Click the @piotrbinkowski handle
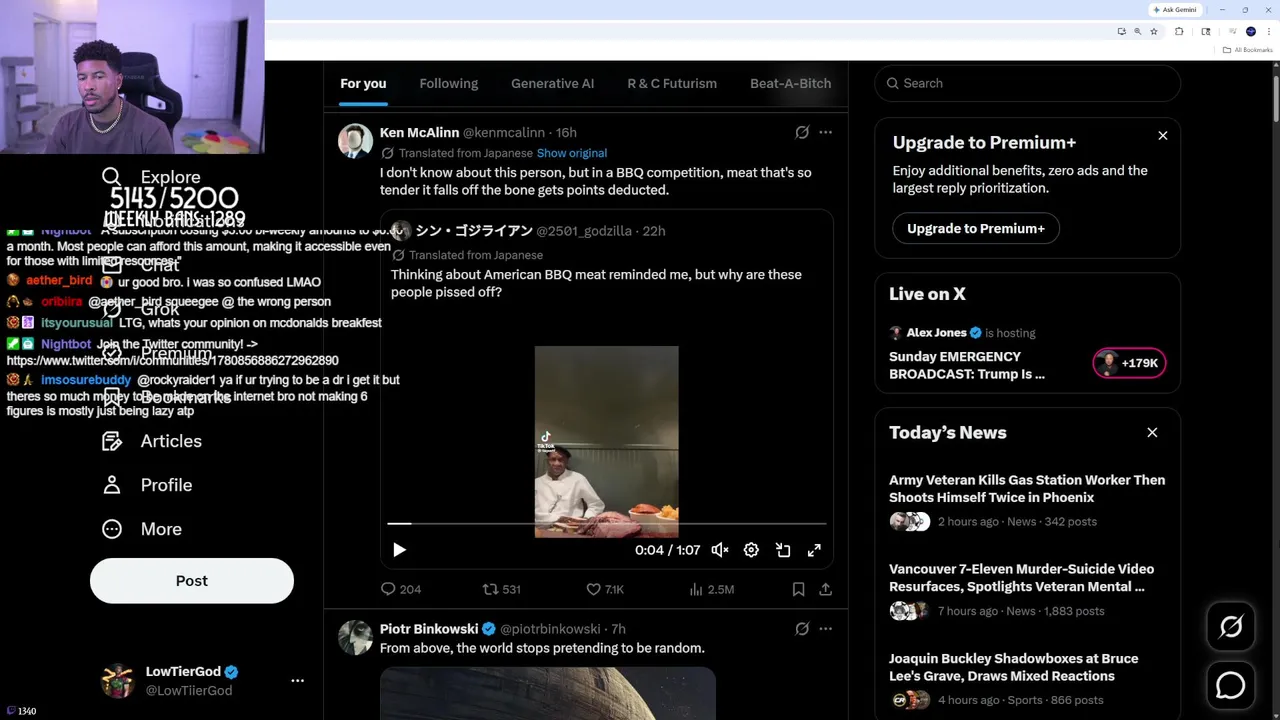Image resolution: width=1280 pixels, height=720 pixels. [550, 629]
